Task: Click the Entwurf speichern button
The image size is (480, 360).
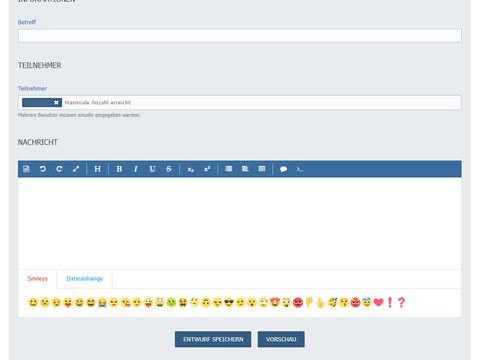Action: pos(213,339)
